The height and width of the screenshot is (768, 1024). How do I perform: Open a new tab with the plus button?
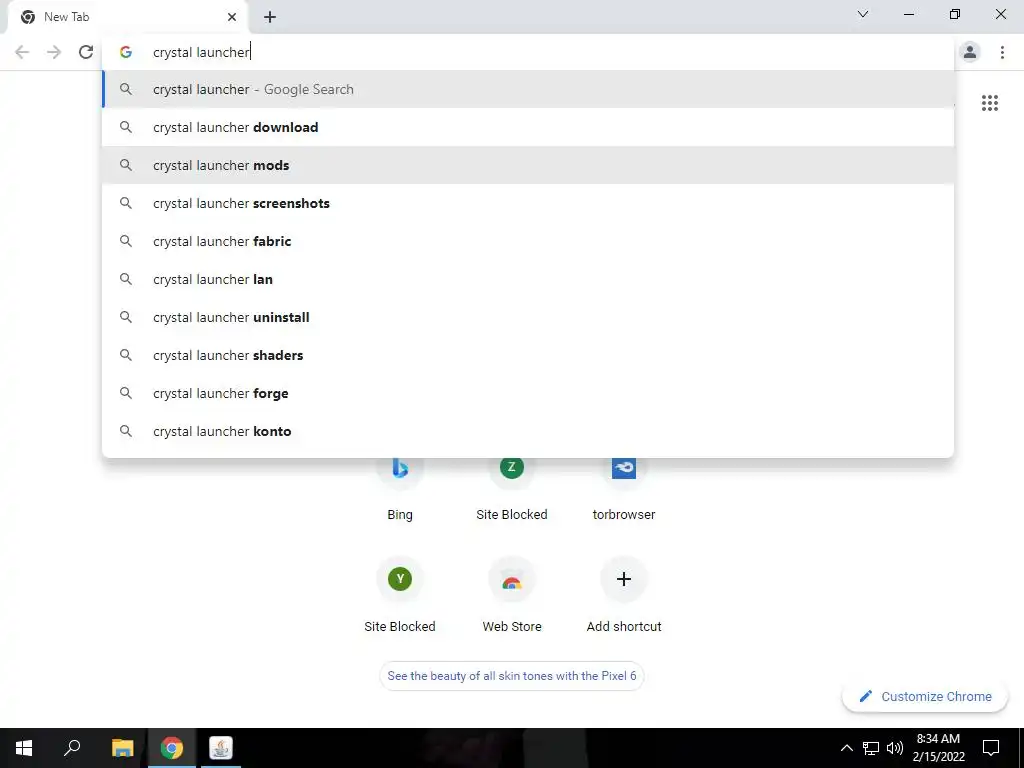point(270,17)
